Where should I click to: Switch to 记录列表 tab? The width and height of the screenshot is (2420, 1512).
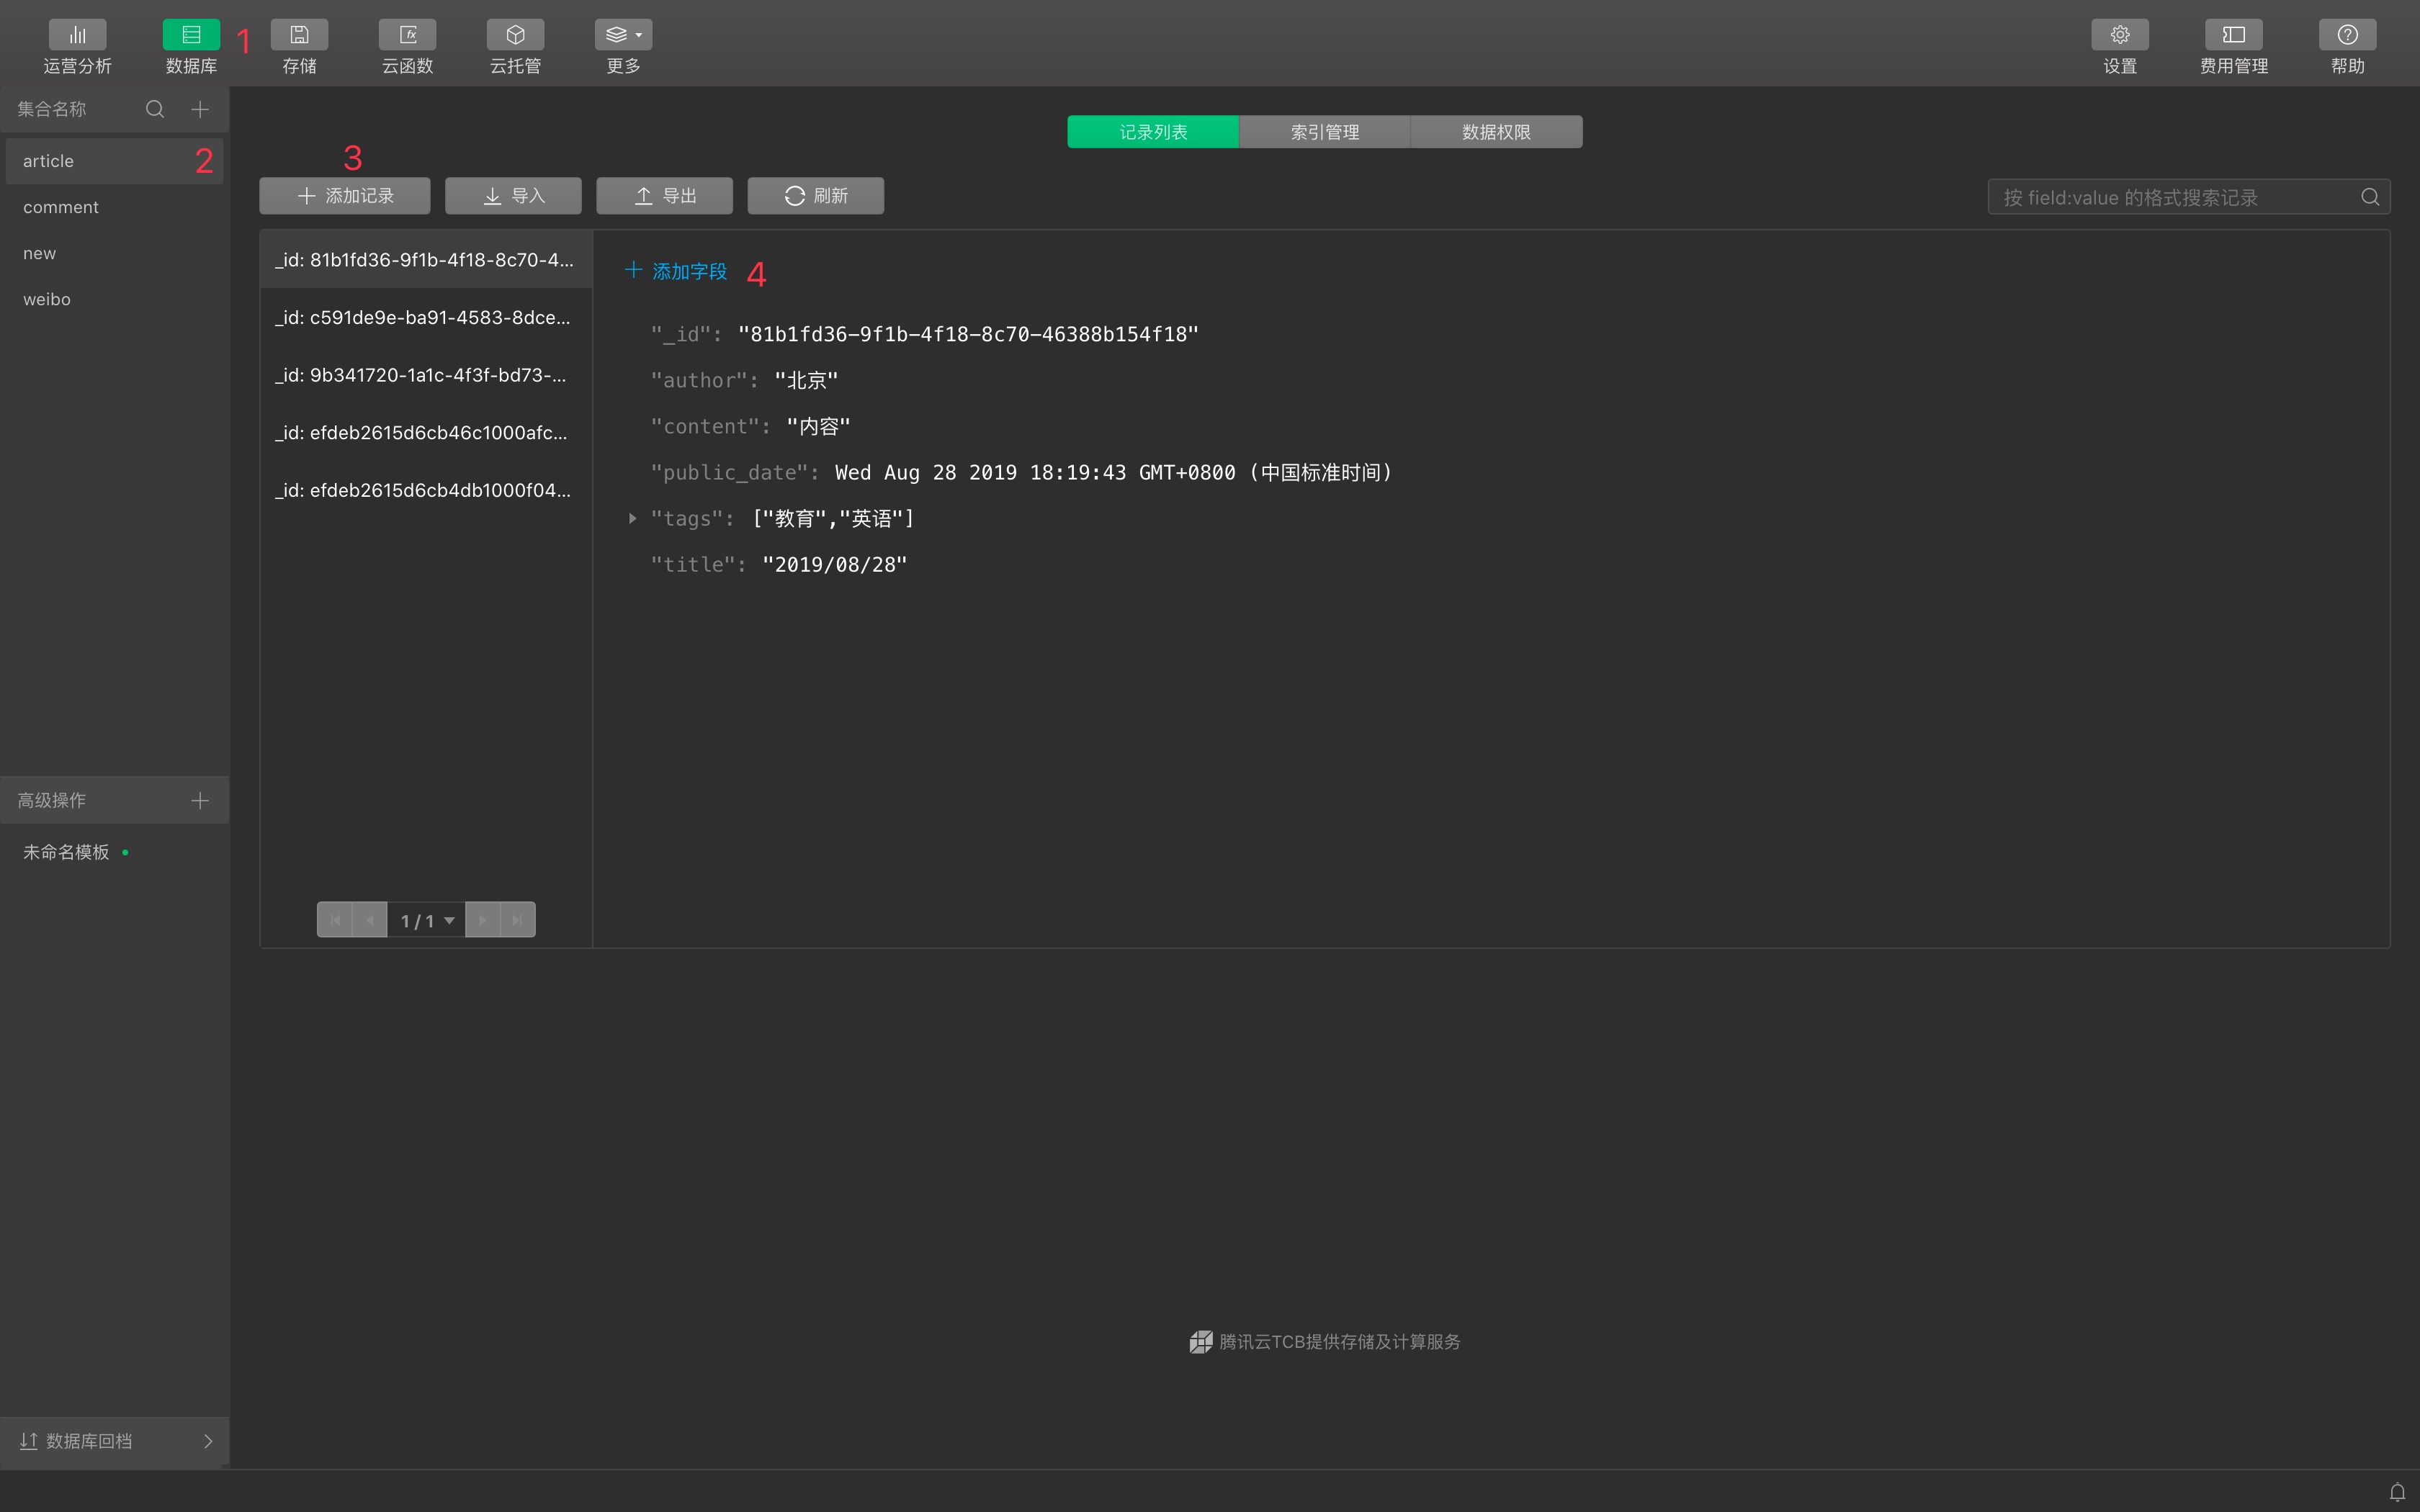click(1153, 132)
